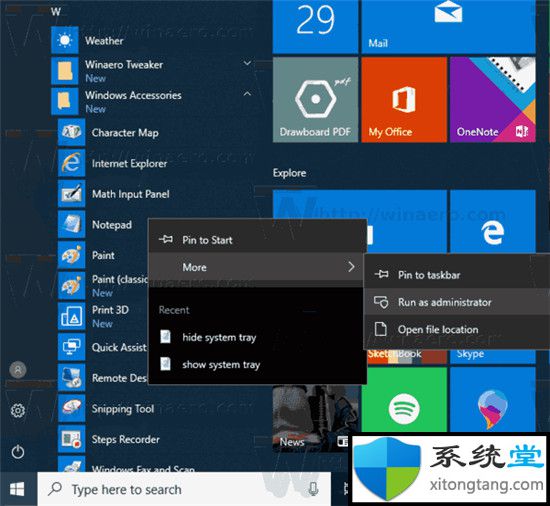The width and height of the screenshot is (550, 506).
Task: Click the Steps Recorder label
Action: point(126,439)
